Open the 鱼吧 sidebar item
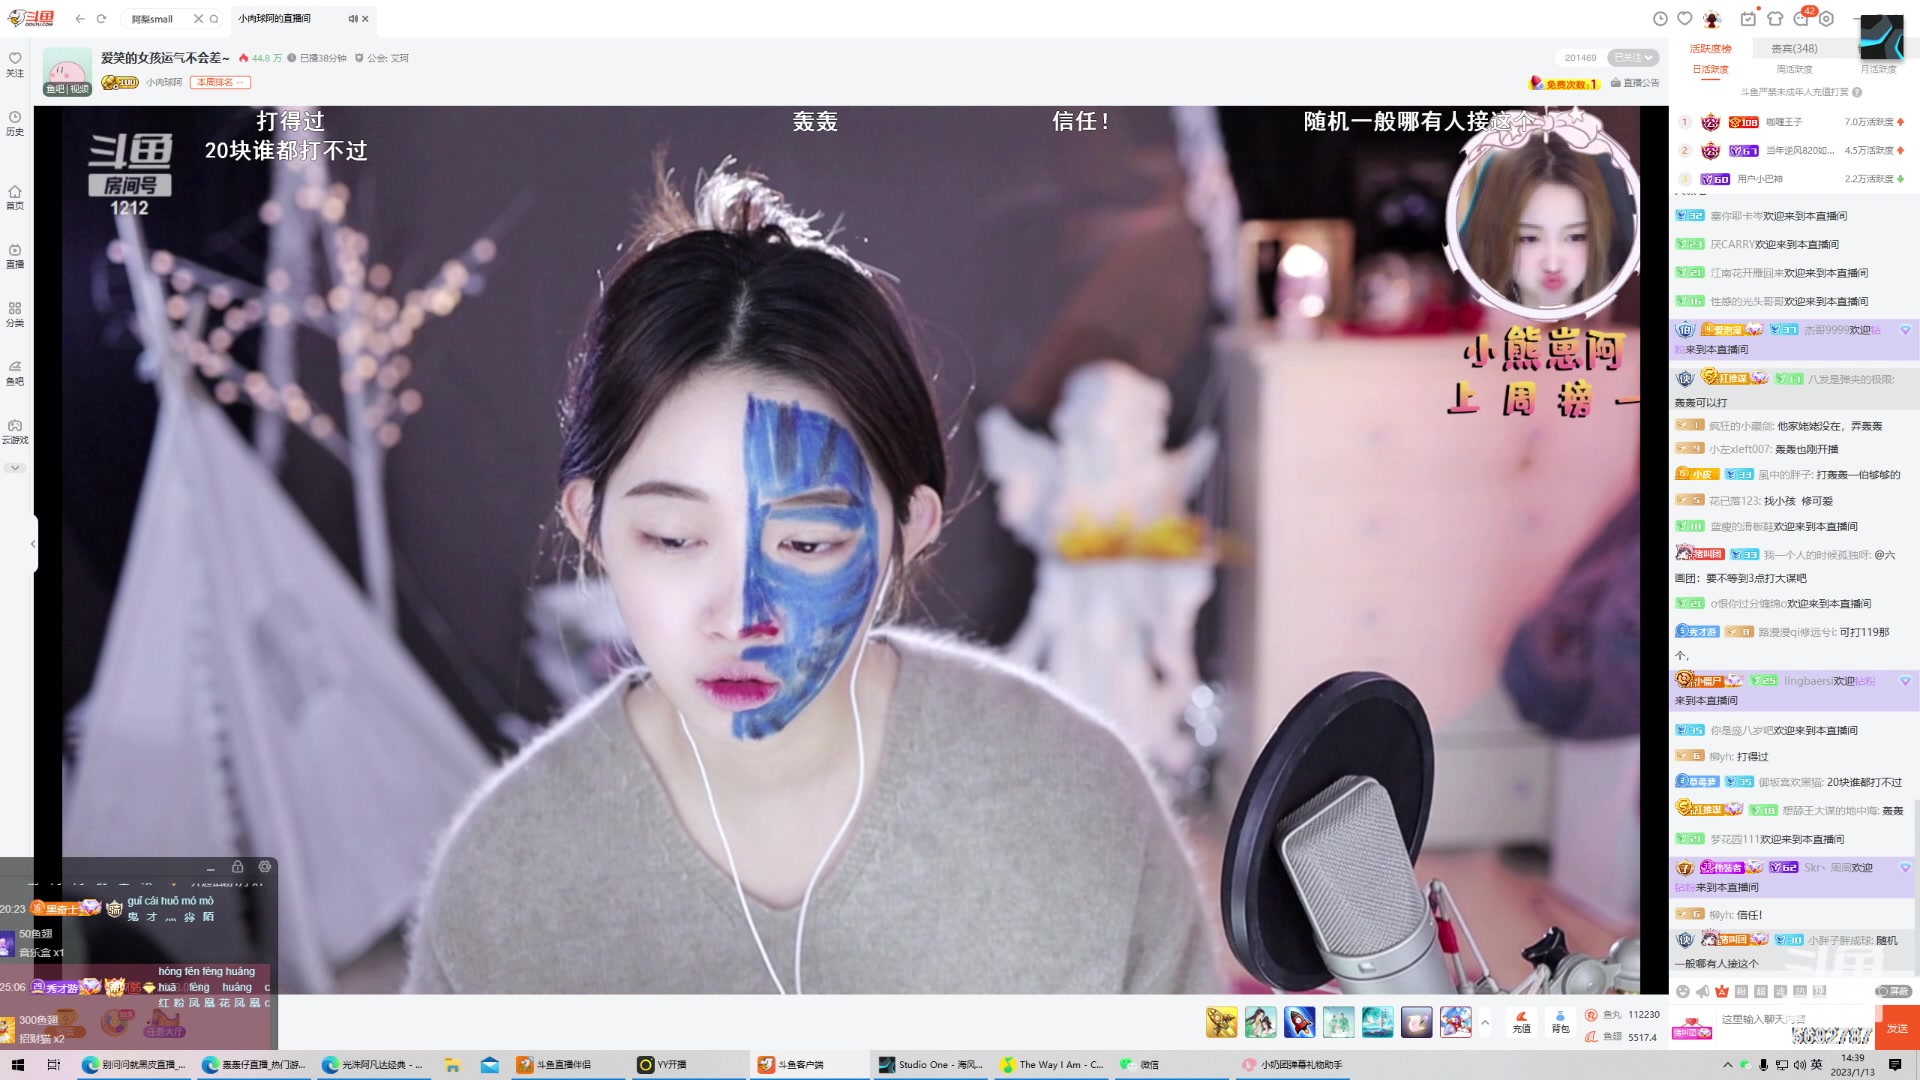1920x1080 pixels. coord(15,372)
